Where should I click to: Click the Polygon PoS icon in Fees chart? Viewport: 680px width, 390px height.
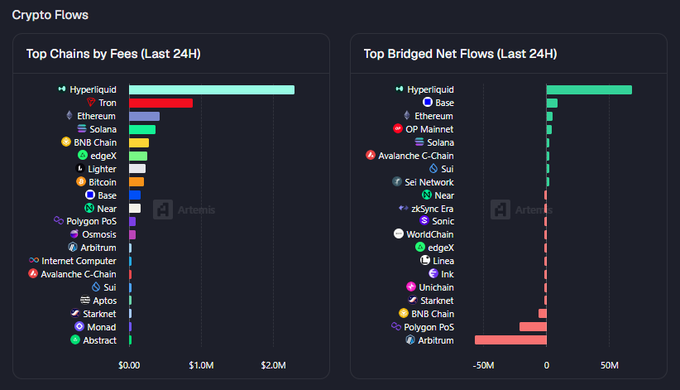point(59,220)
